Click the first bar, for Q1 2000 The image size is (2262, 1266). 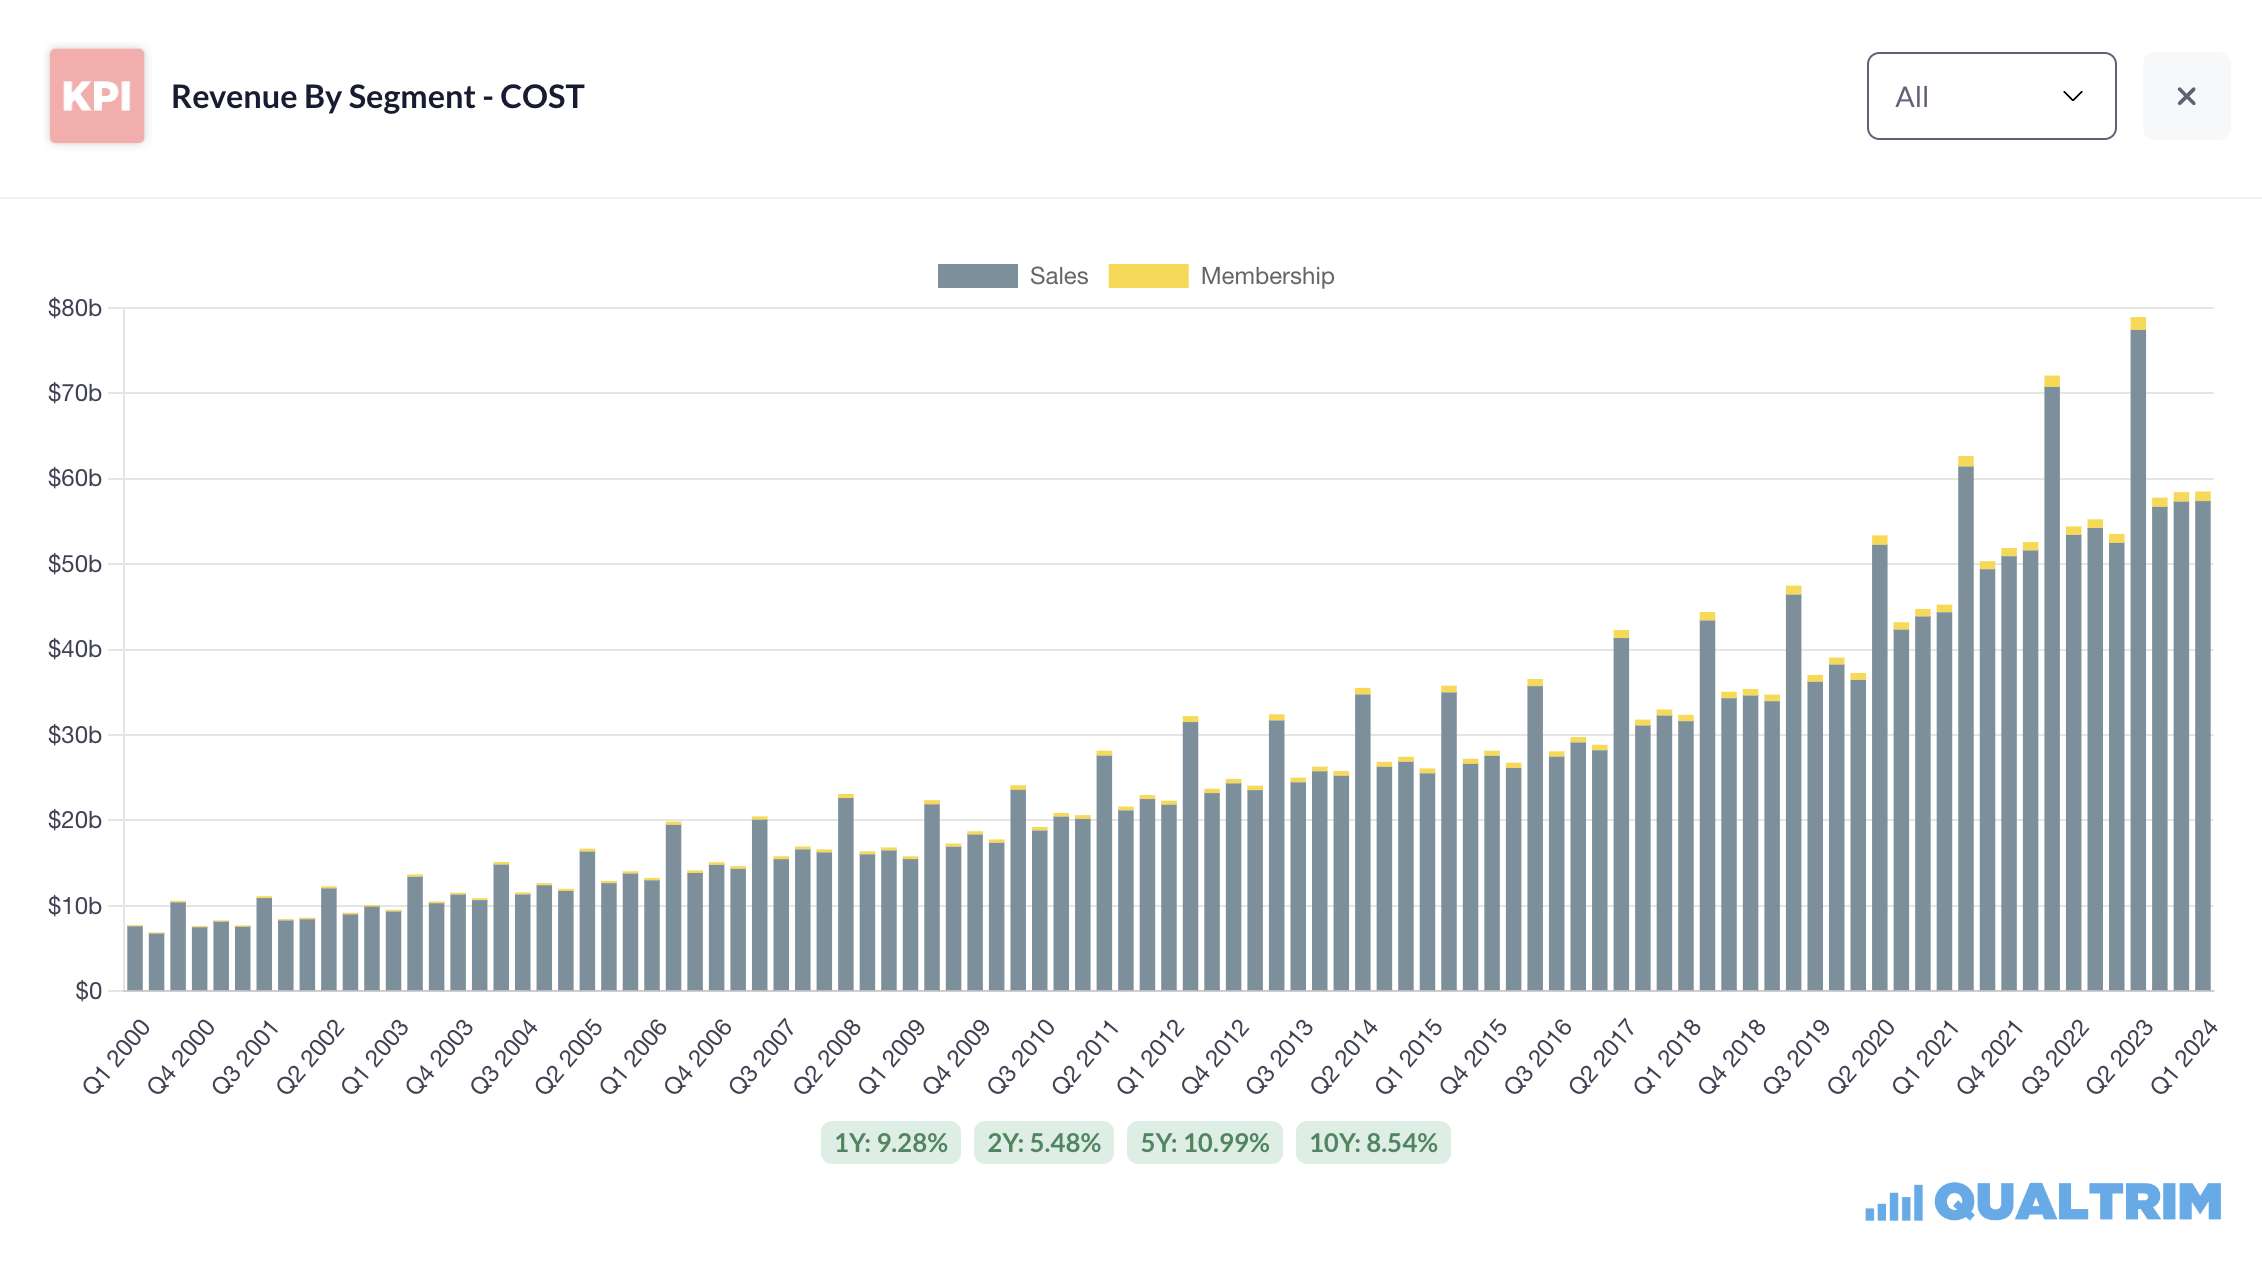(135, 958)
